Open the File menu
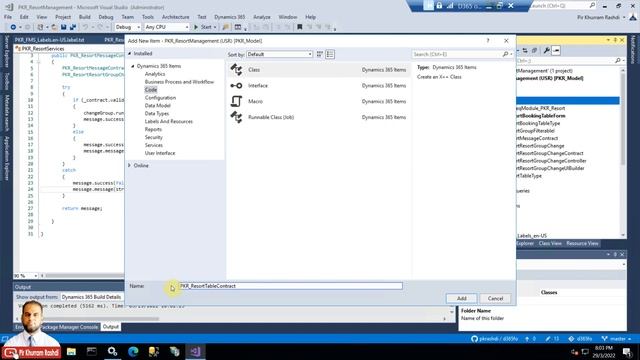The width and height of the screenshot is (640, 360). click(x=8, y=17)
